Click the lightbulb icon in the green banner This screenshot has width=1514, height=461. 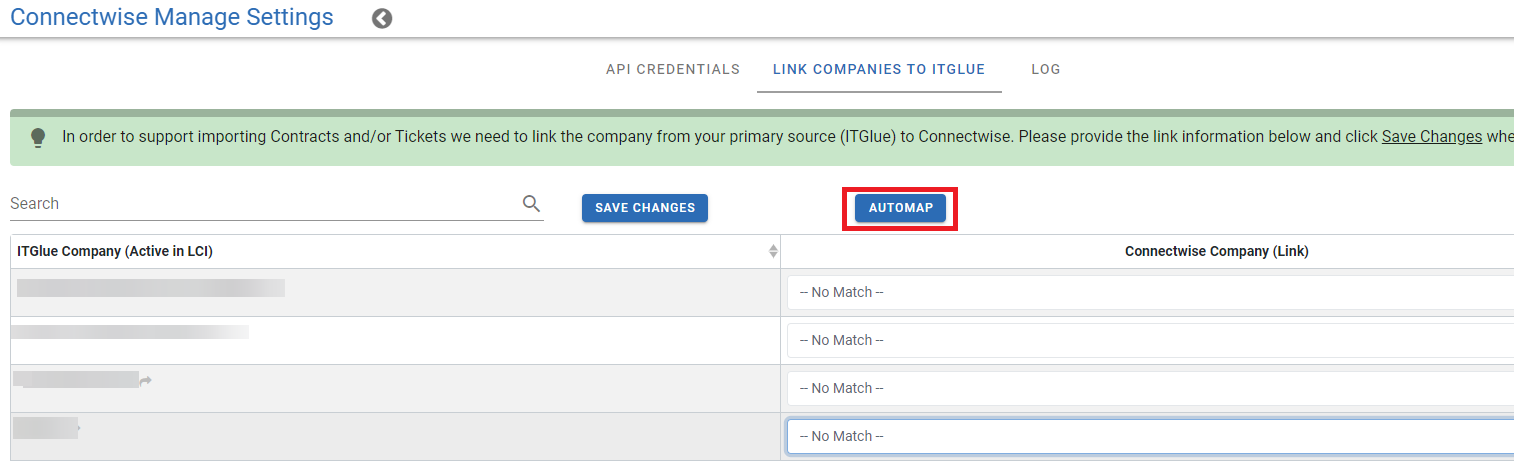tap(38, 137)
